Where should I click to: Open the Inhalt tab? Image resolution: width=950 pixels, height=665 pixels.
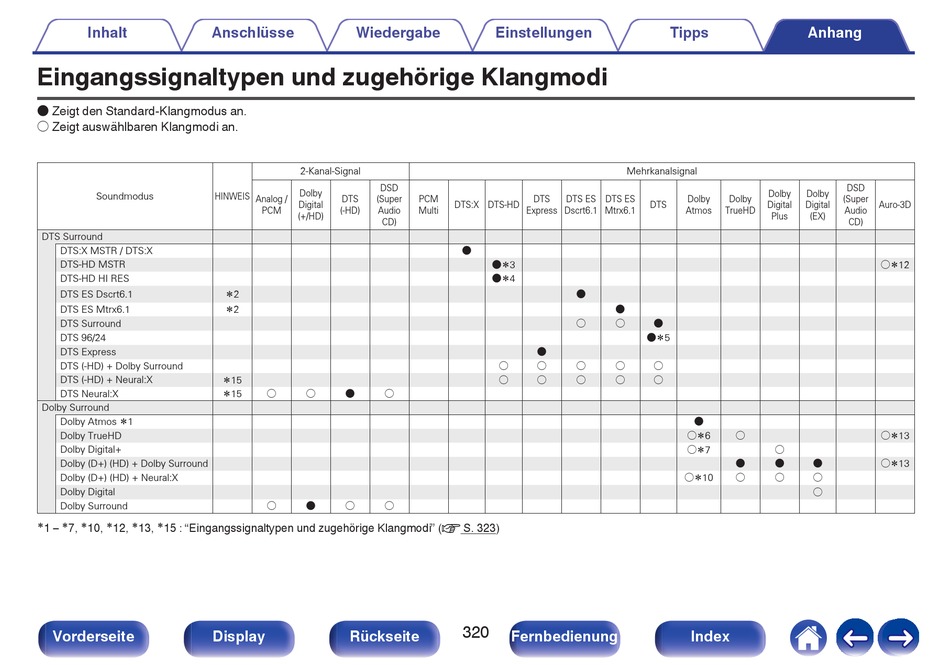point(107,33)
